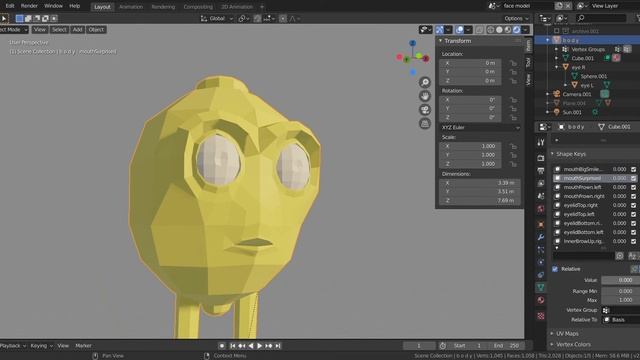640x360 pixels.
Task: Toggle the eyelidTop.left shape key checkbox
Action: (633, 214)
